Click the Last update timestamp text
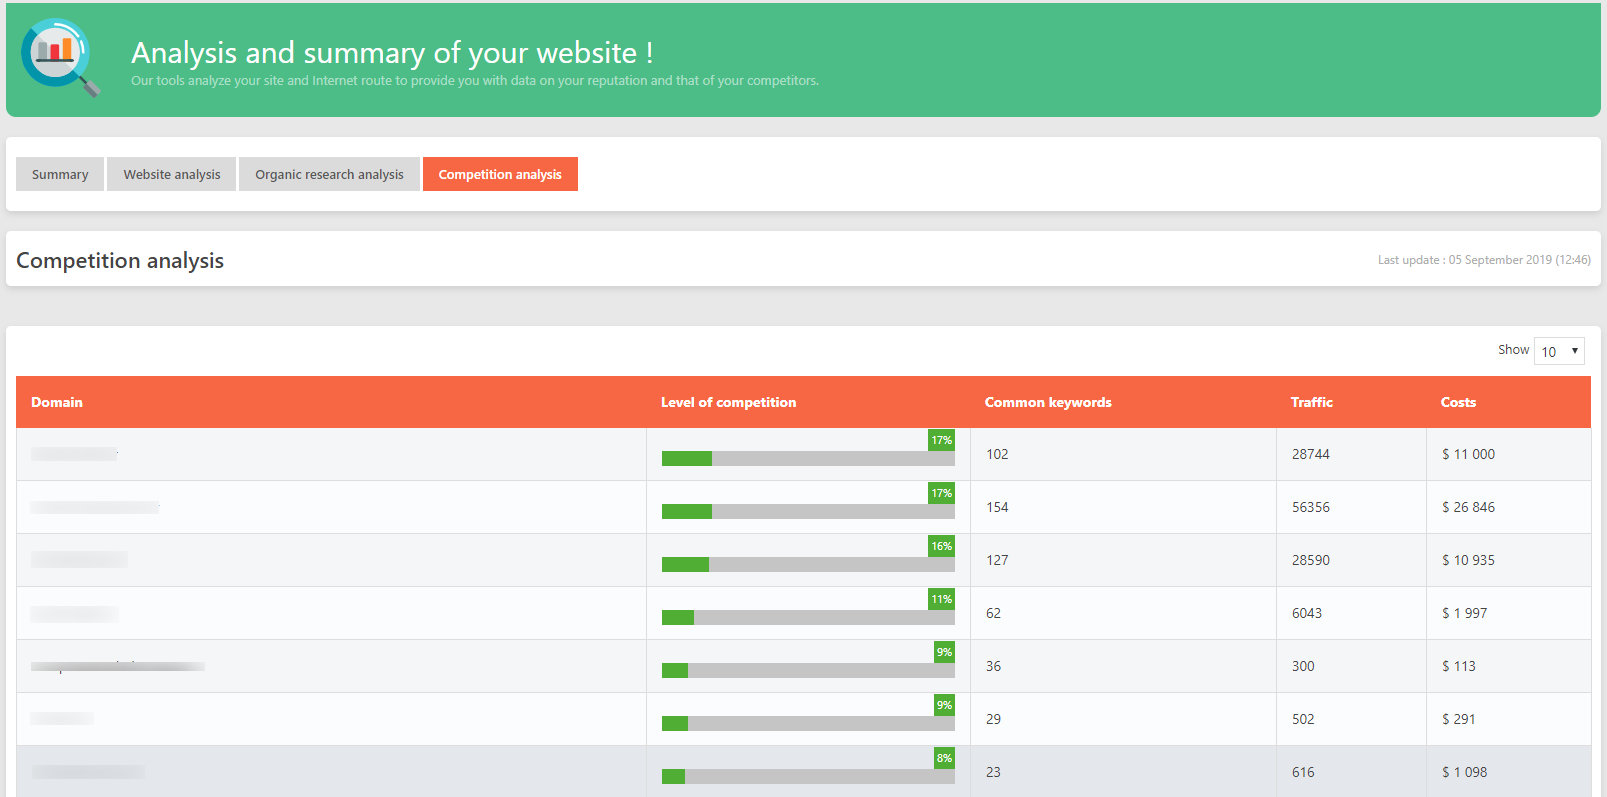The image size is (1607, 797). click(1483, 260)
